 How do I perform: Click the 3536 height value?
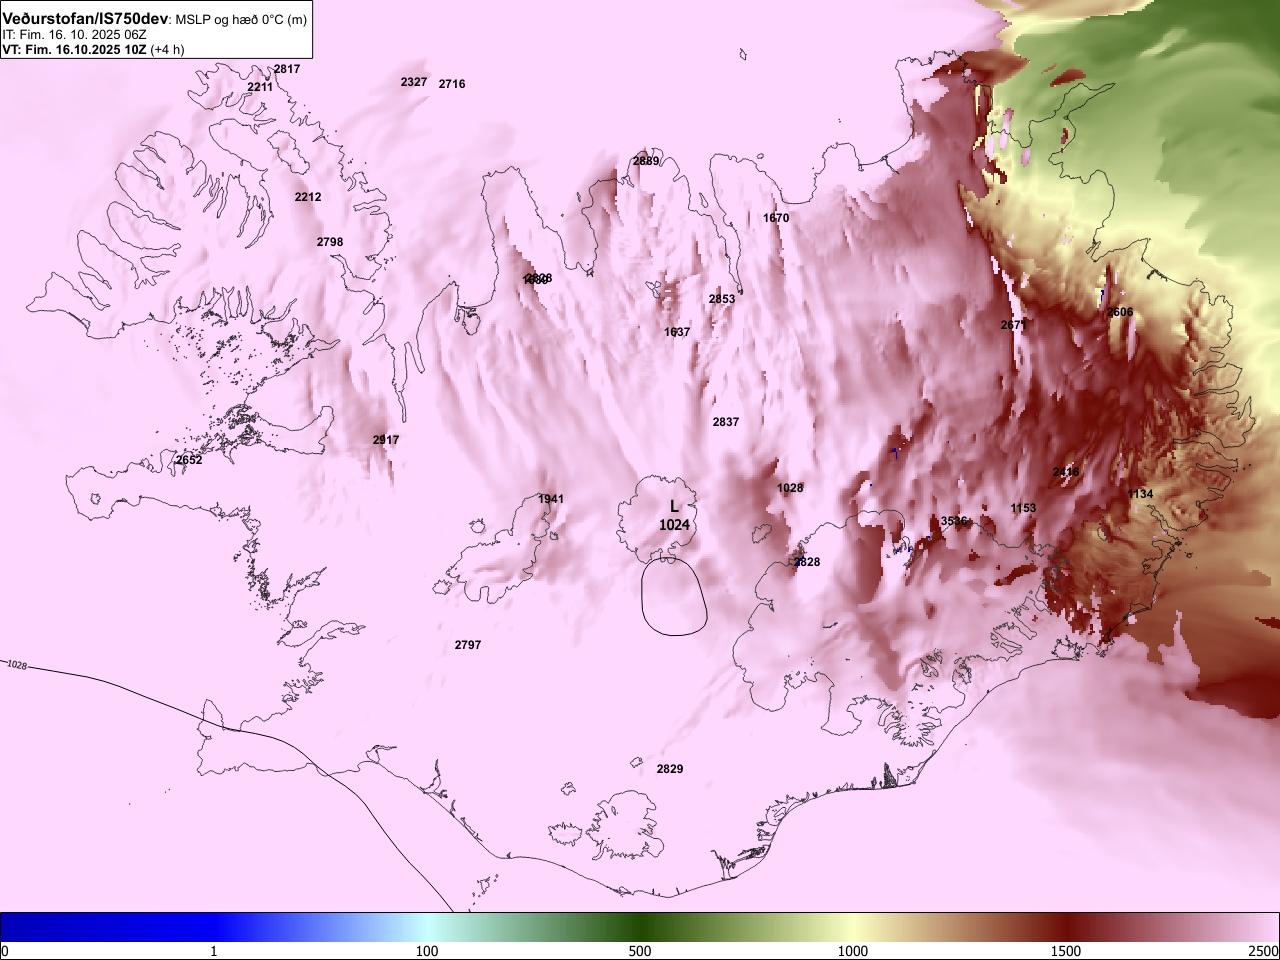954,521
